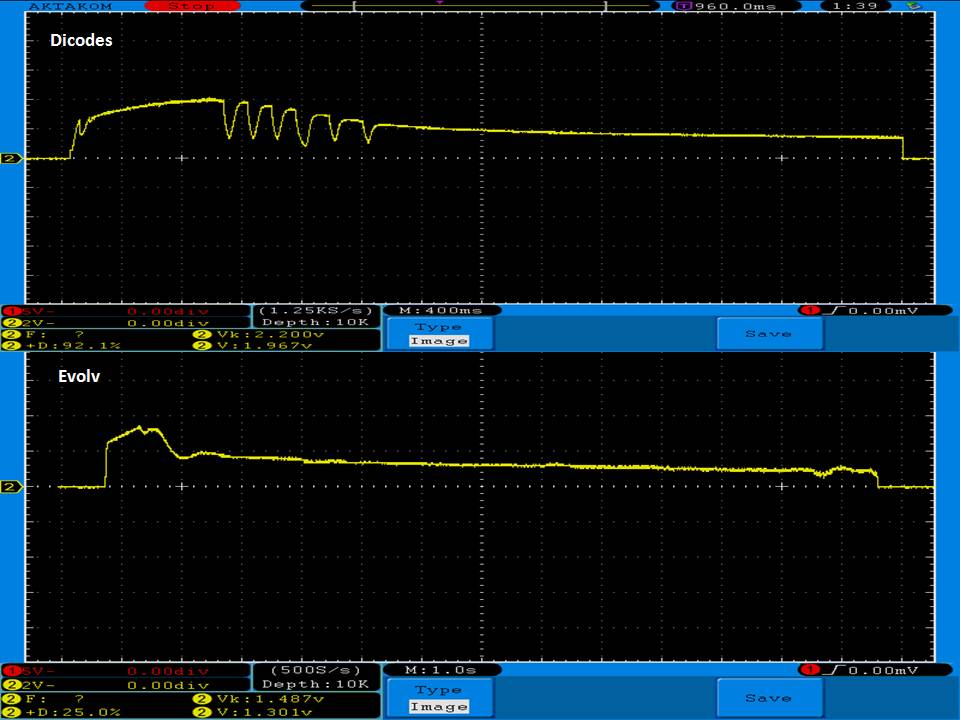960x720 pixels.
Task: Click the top-right USB connection icon
Action: tap(911, 5)
